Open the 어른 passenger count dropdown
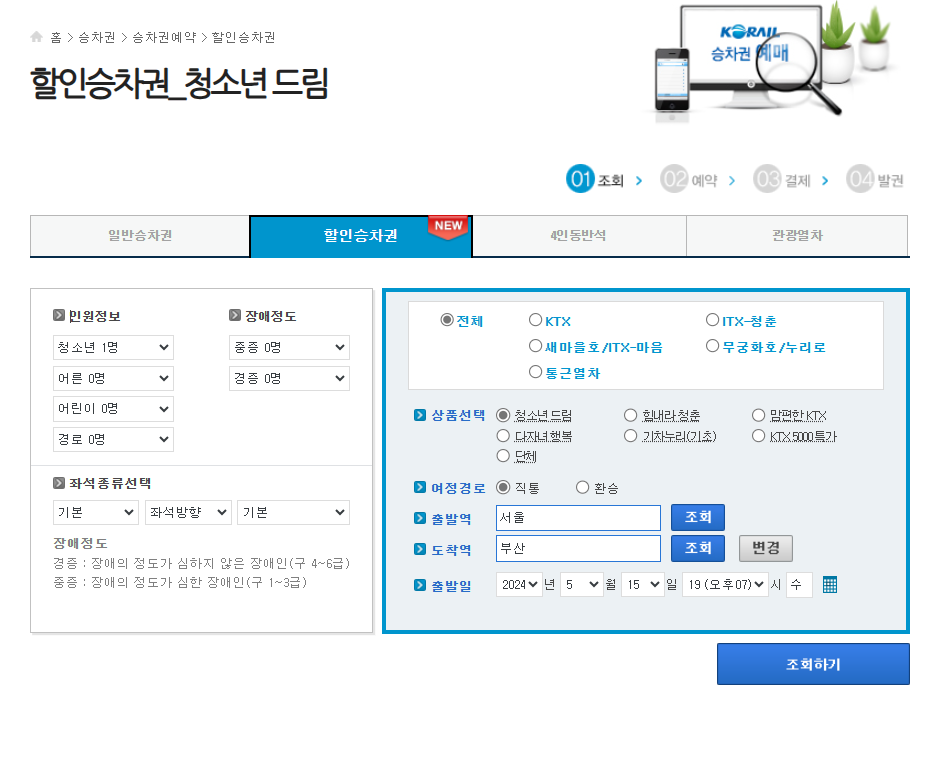The image size is (931, 780). 113,378
